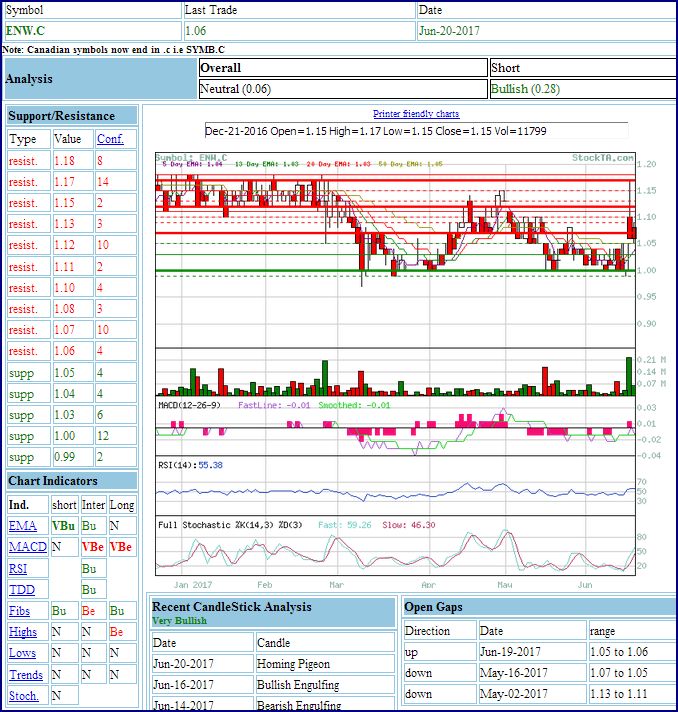This screenshot has width=678, height=712.
Task: Select the resistance value 1.07
Action: [64, 330]
